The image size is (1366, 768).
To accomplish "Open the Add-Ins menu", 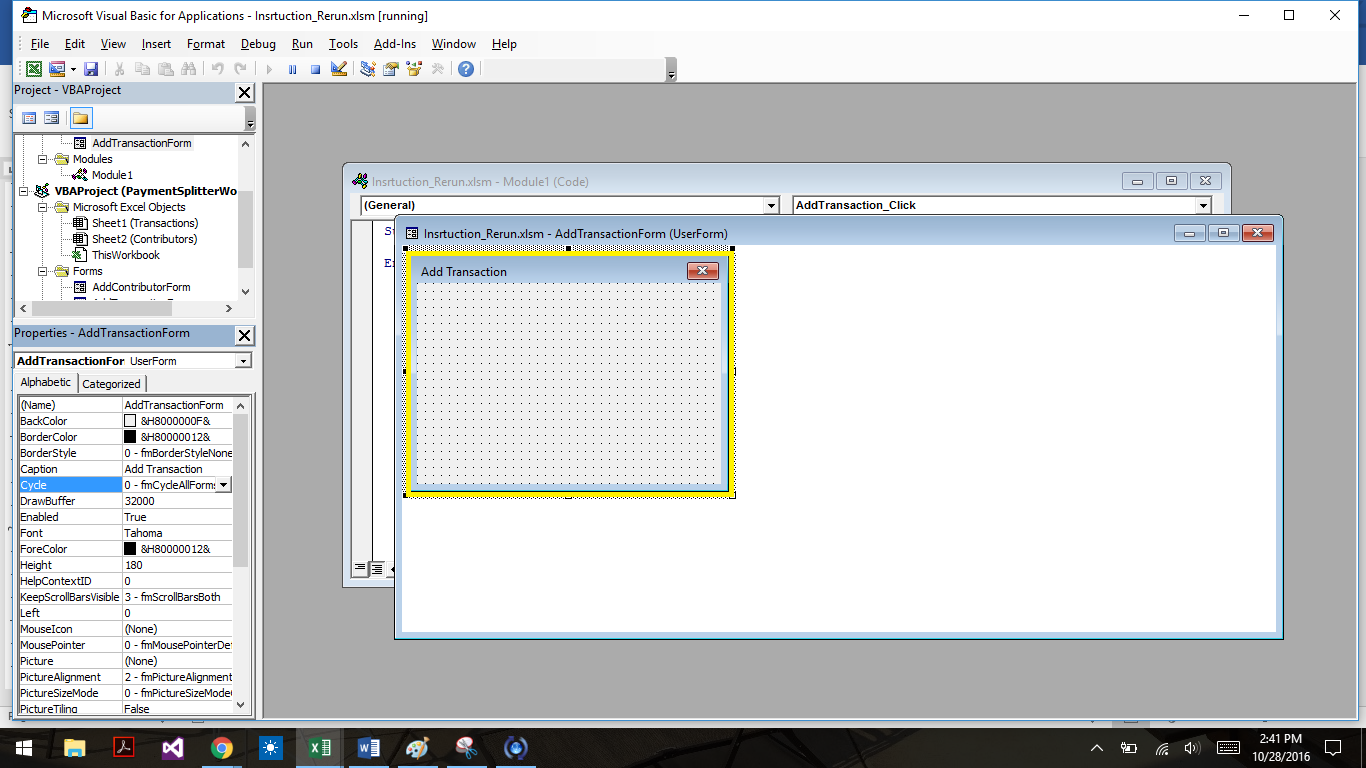I will coord(395,44).
